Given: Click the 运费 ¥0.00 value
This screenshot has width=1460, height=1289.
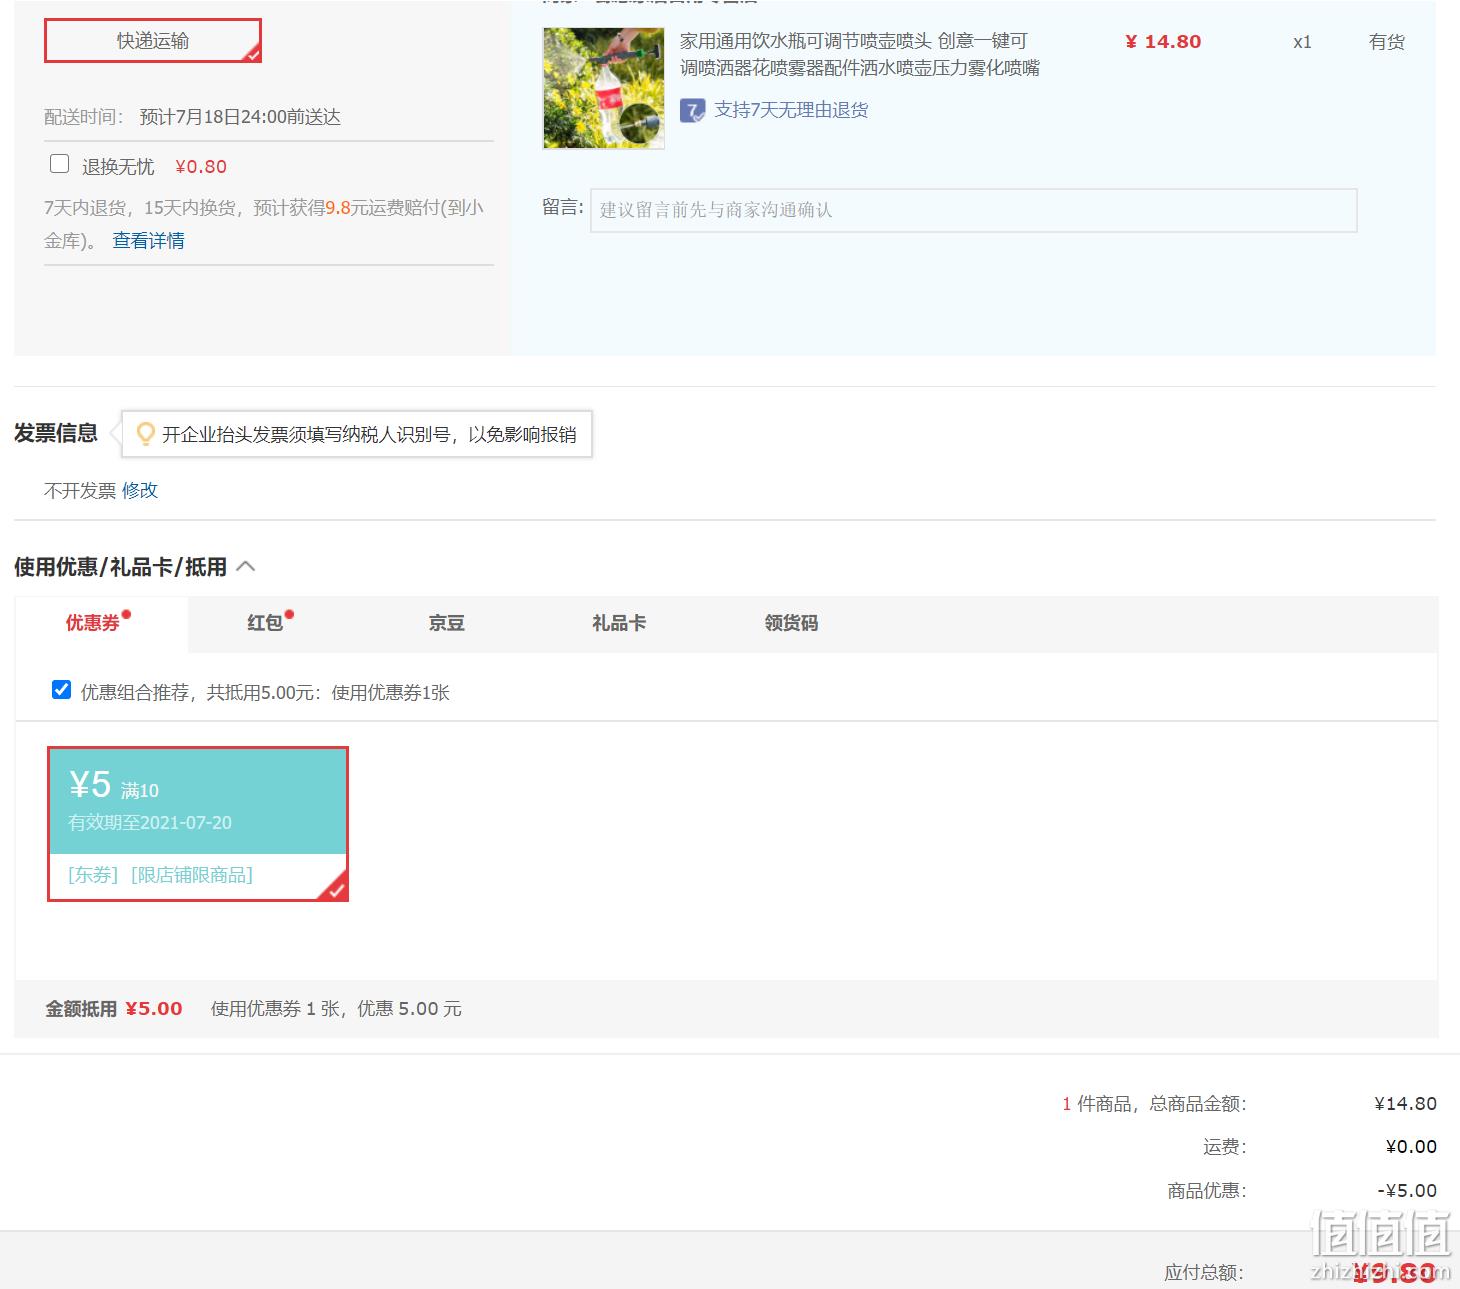Looking at the screenshot, I should click(1411, 1147).
